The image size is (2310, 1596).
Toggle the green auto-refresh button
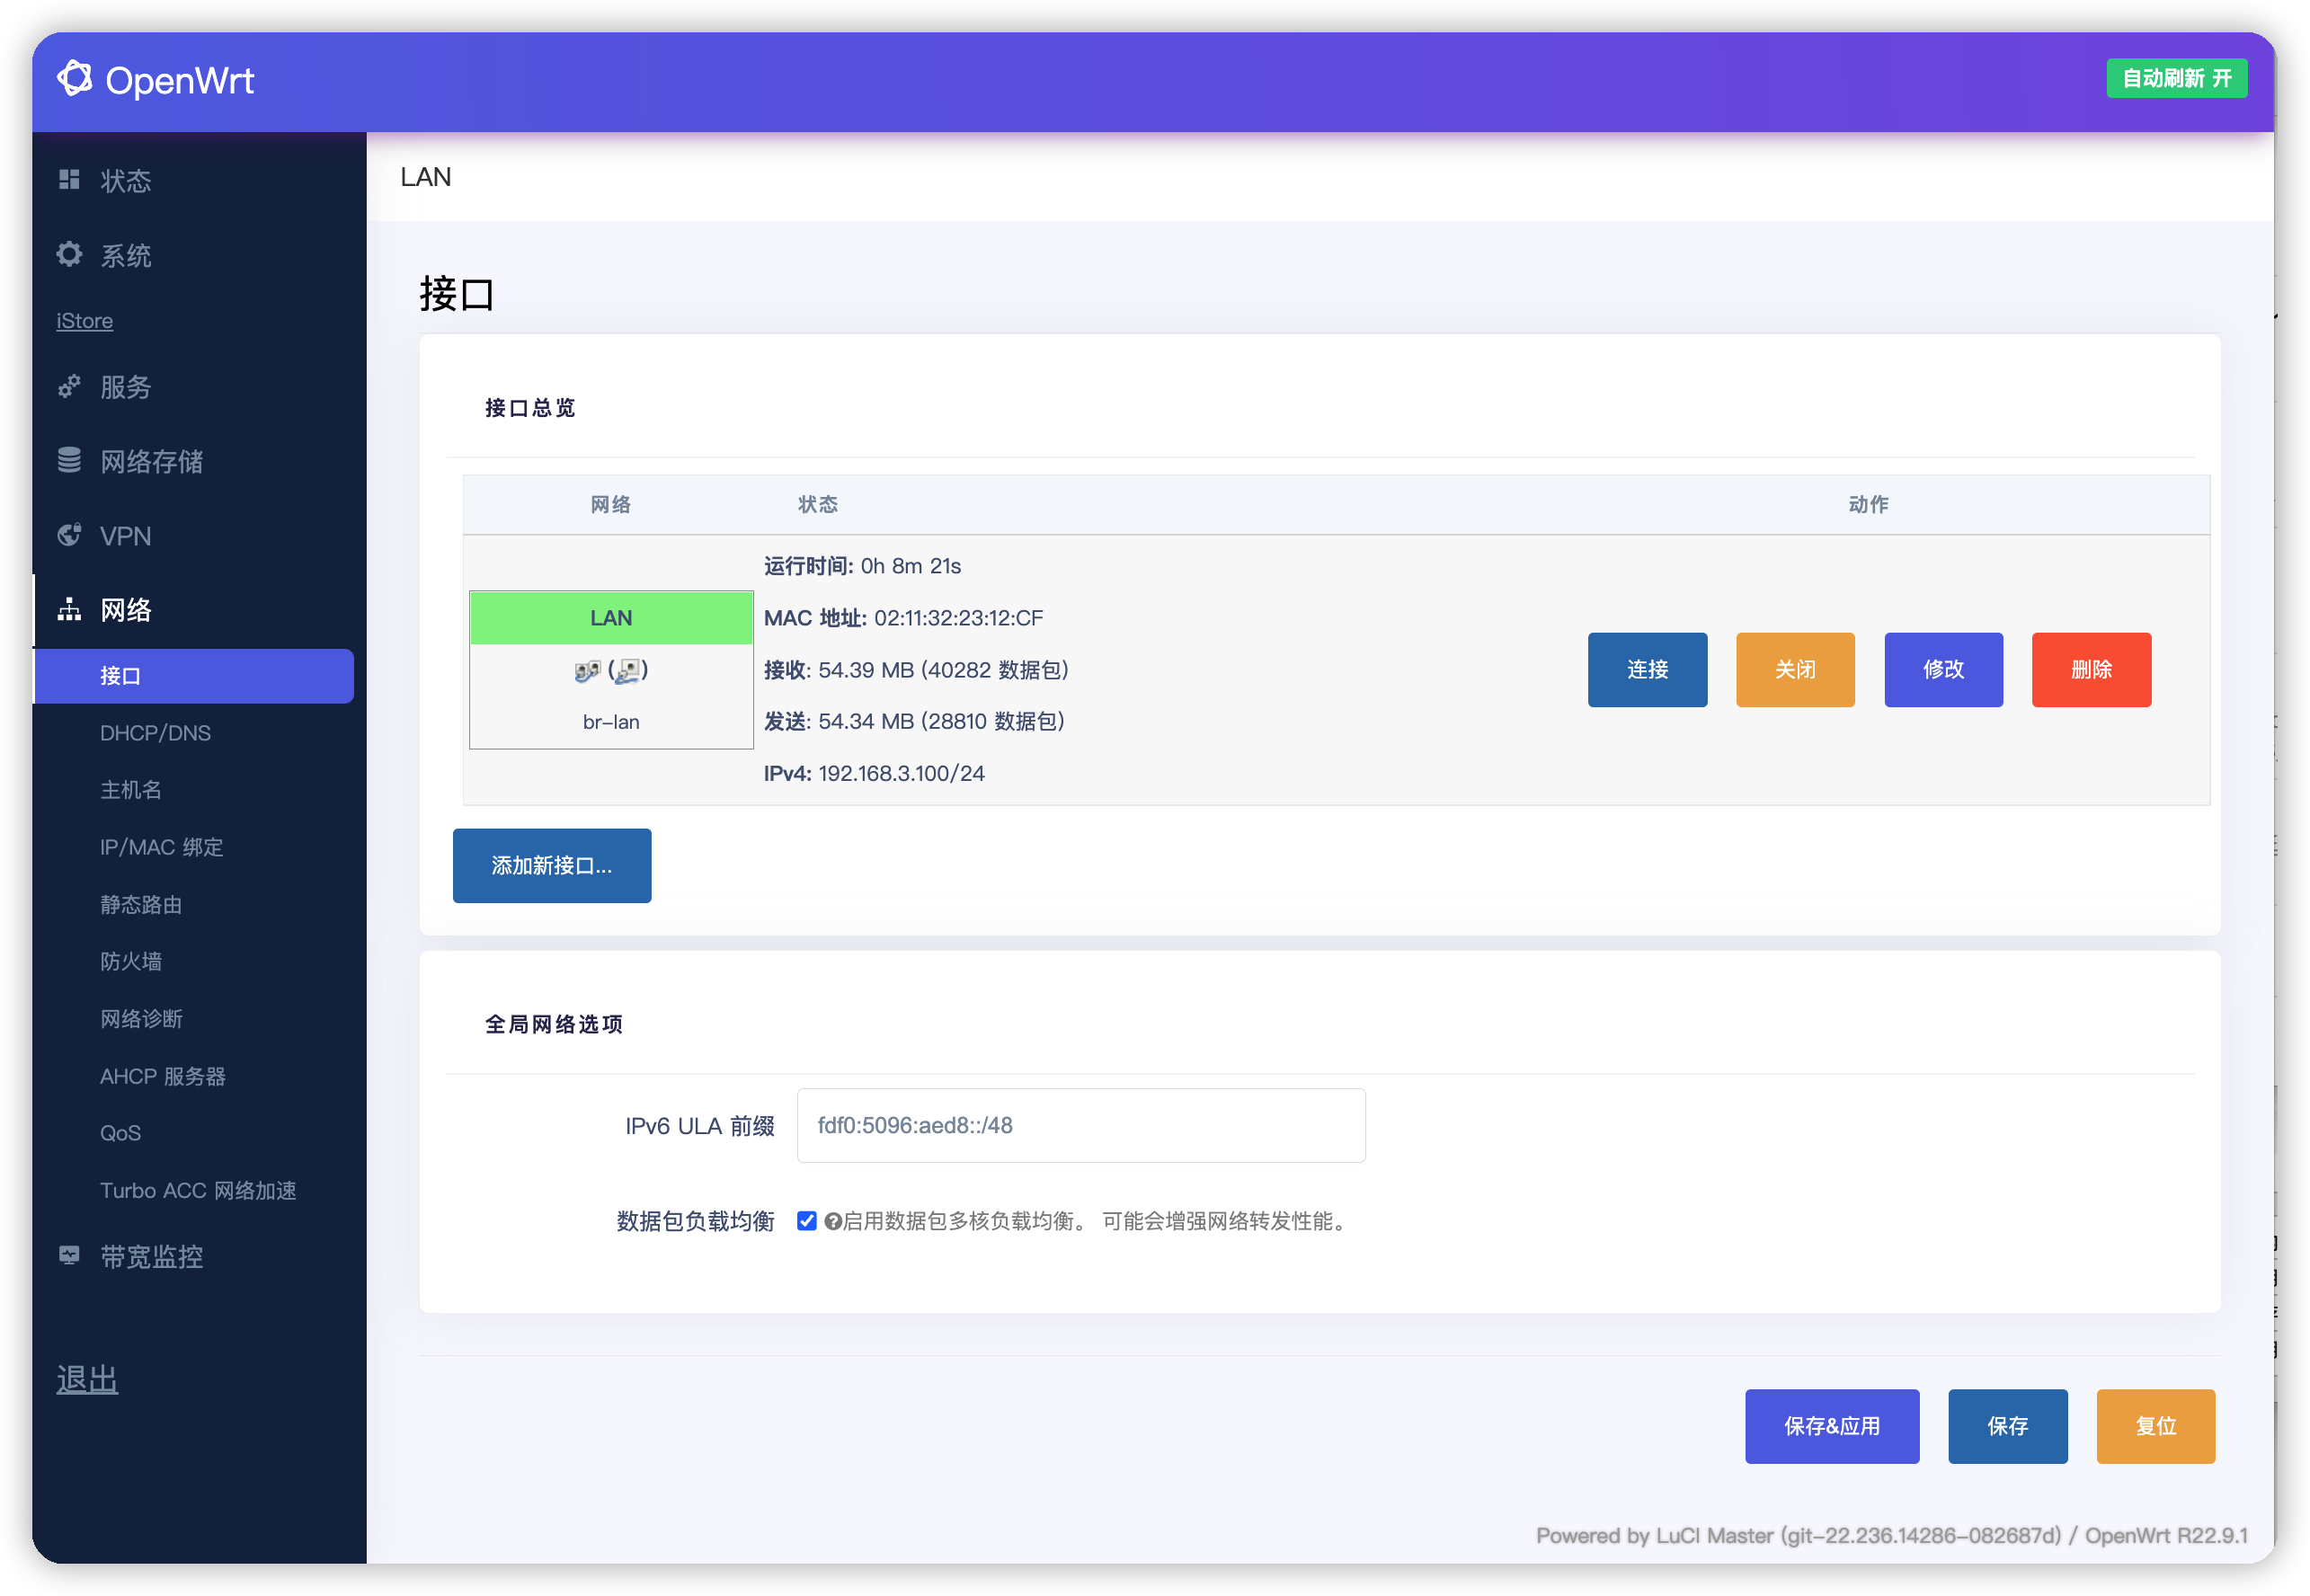[2176, 78]
